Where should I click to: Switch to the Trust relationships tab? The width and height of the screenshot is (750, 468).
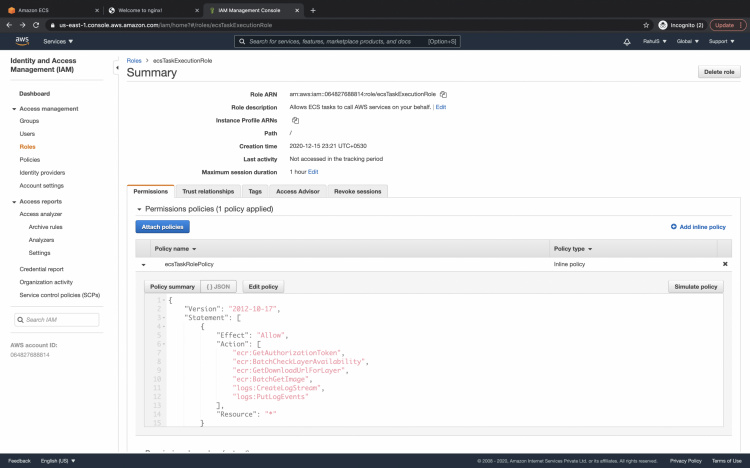tap(208, 191)
